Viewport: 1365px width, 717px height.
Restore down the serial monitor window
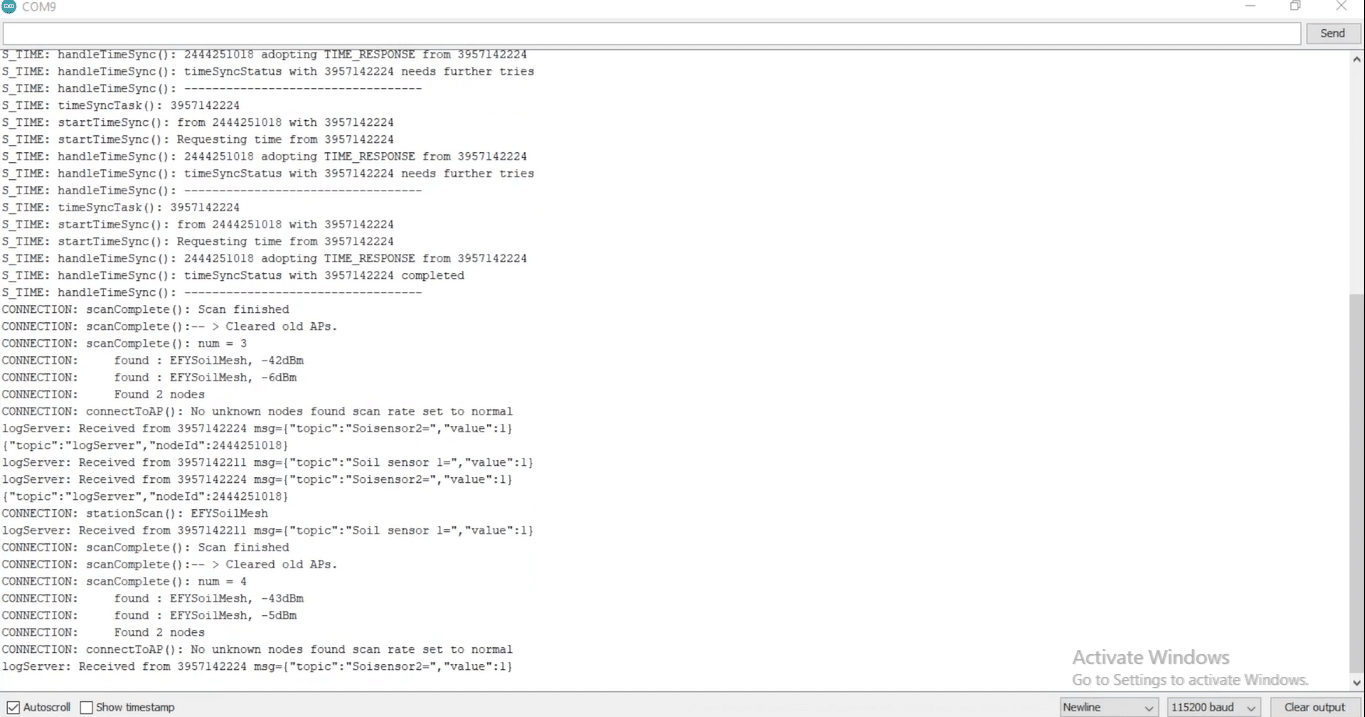1296,7
